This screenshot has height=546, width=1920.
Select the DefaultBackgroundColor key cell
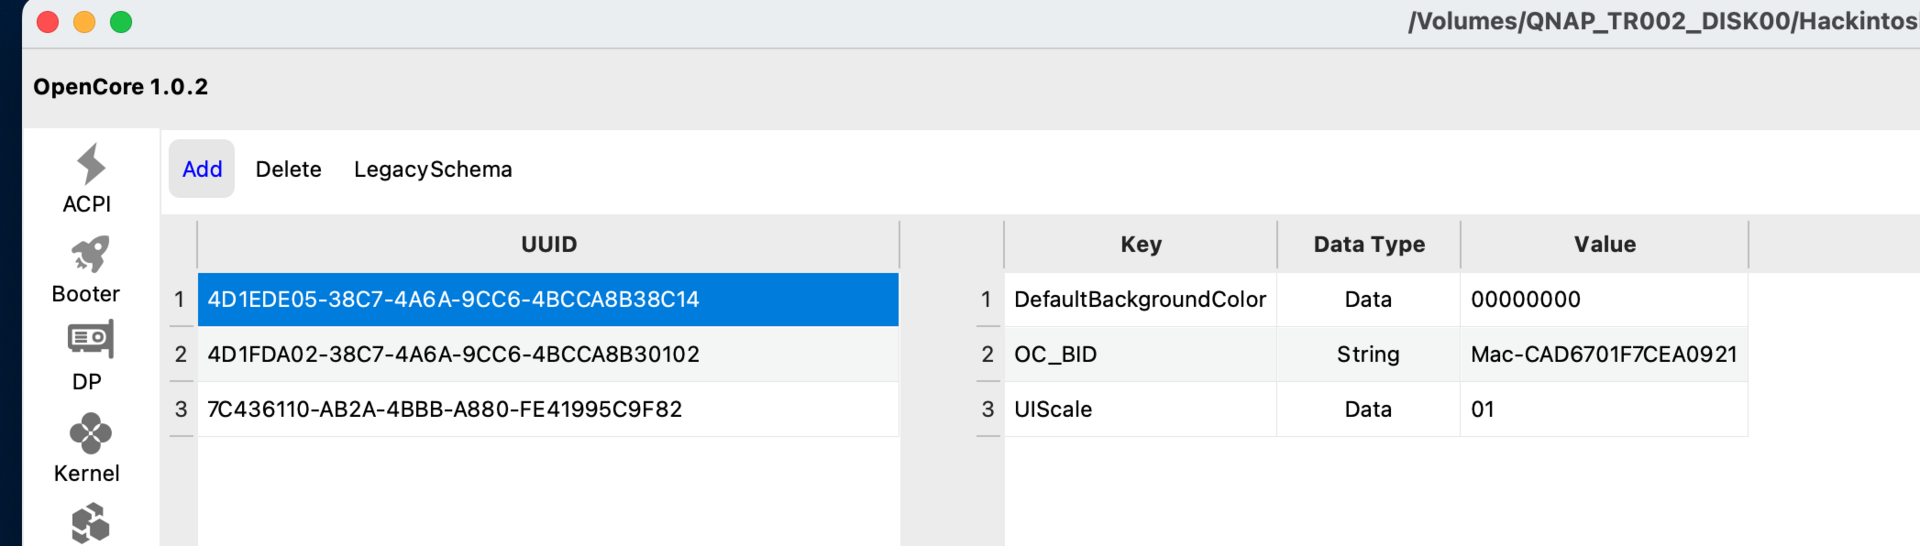tap(1140, 299)
